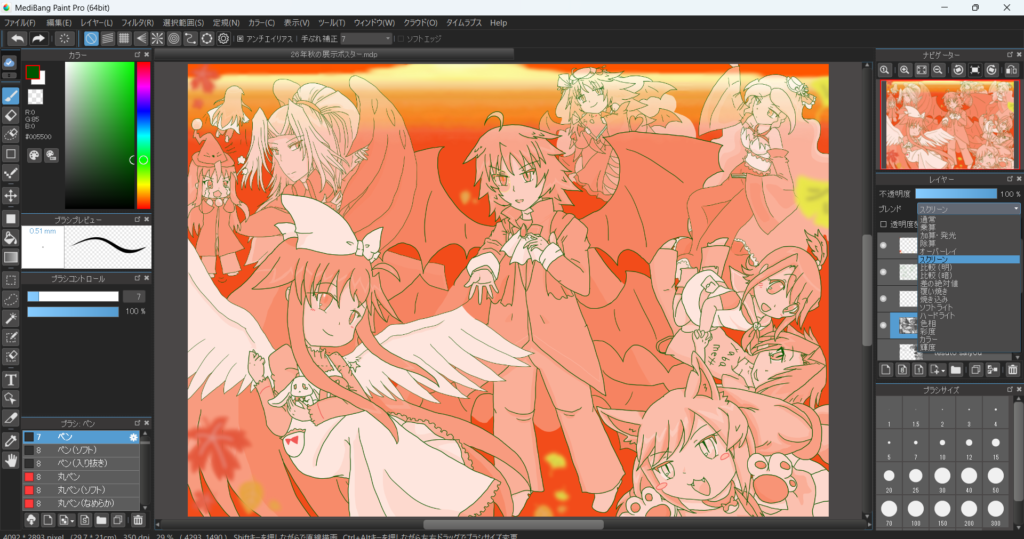Enable concentric circle snap
1024x539 pixels.
click(174, 39)
